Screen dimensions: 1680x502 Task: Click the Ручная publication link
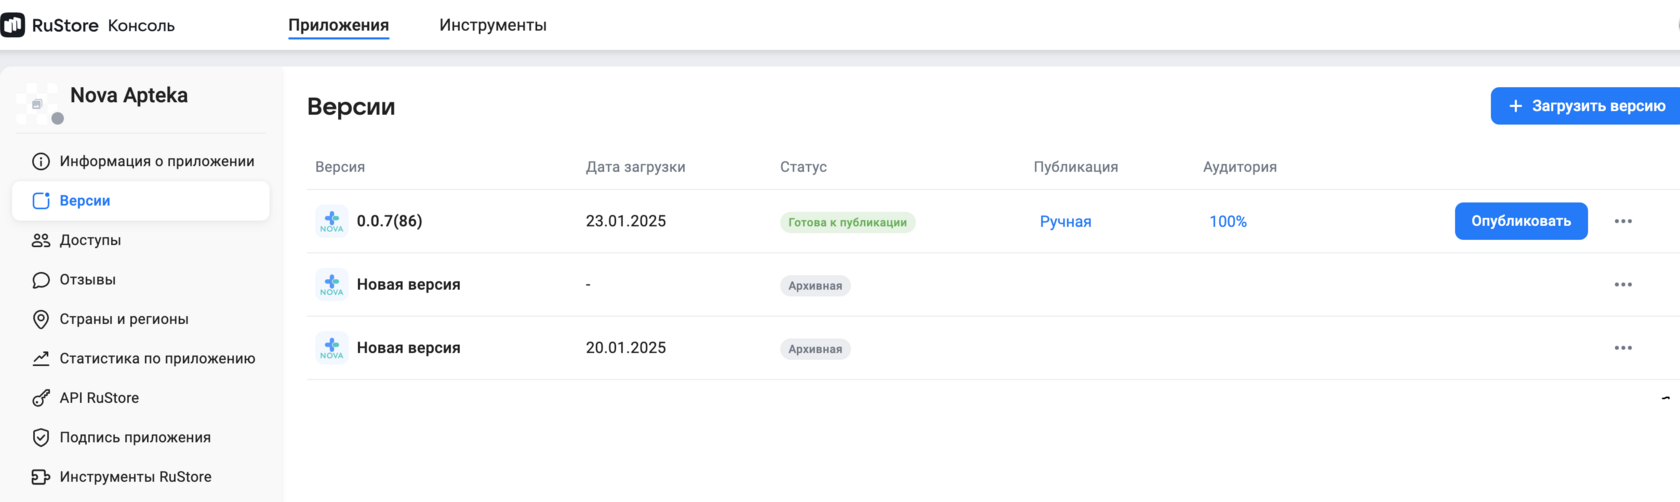(x=1065, y=222)
